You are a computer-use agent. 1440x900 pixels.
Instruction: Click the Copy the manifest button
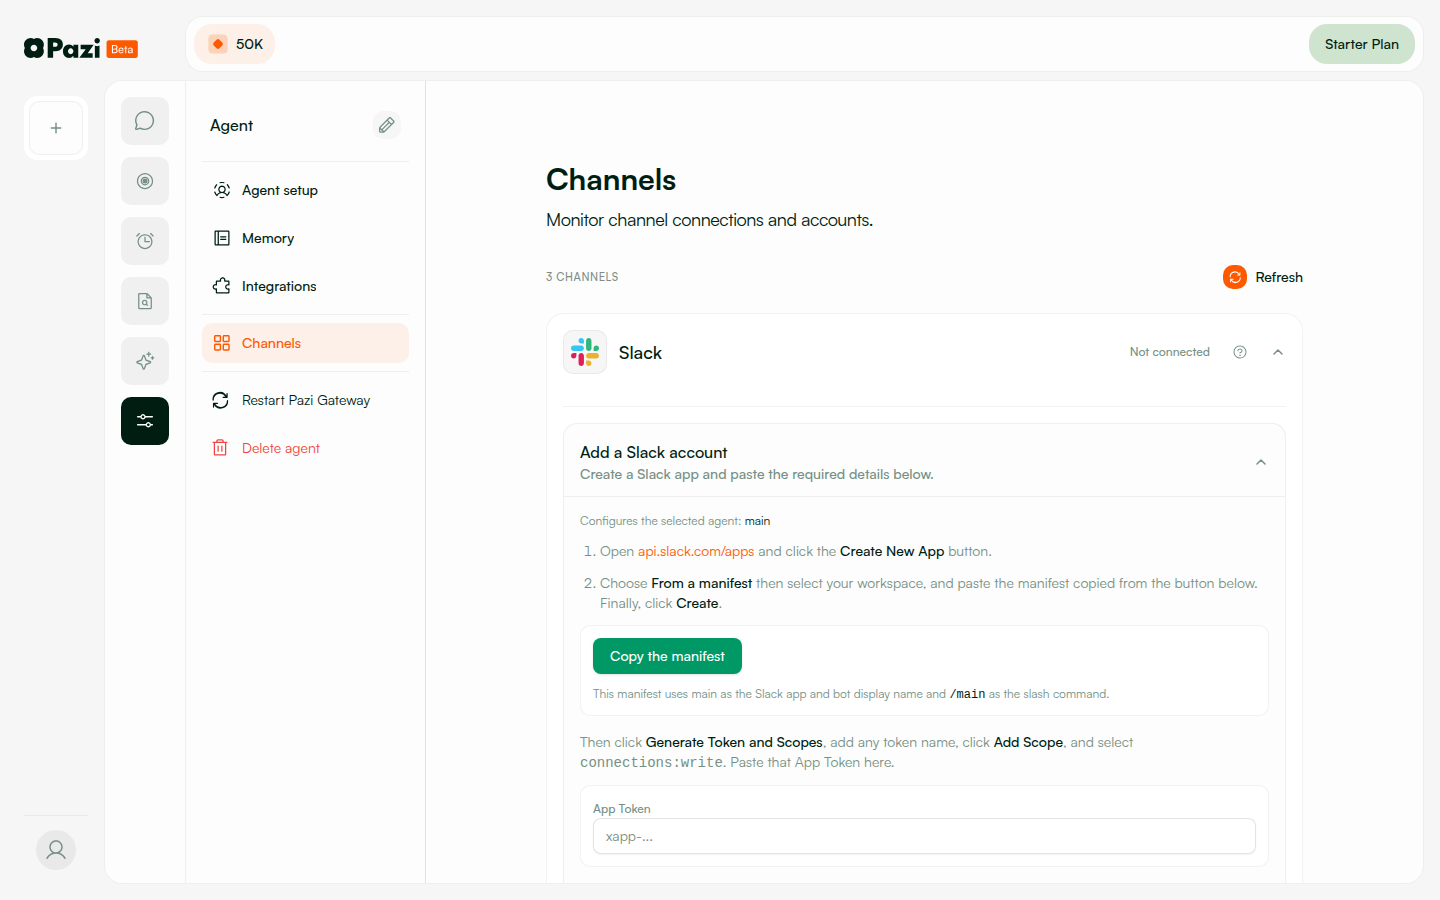667,656
